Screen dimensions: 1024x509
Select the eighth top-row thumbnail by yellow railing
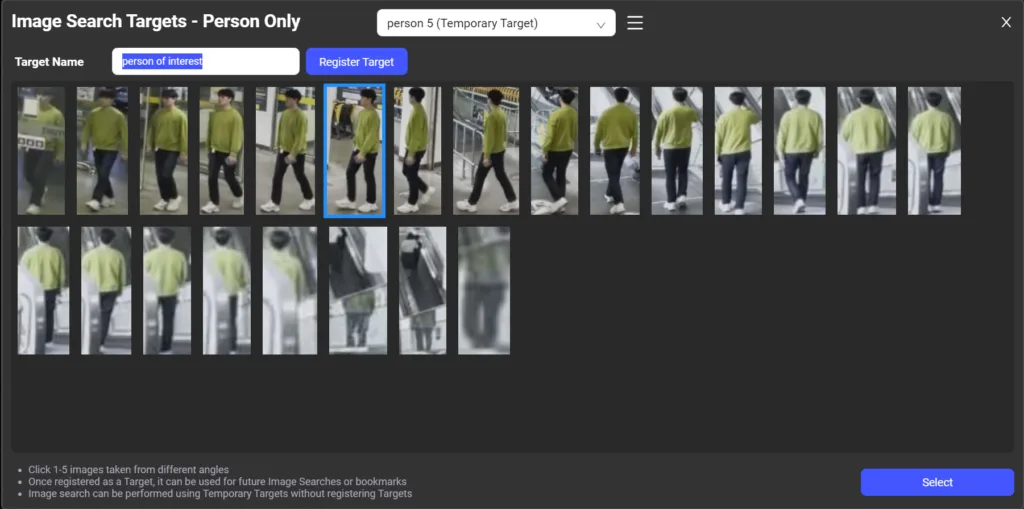pos(486,150)
